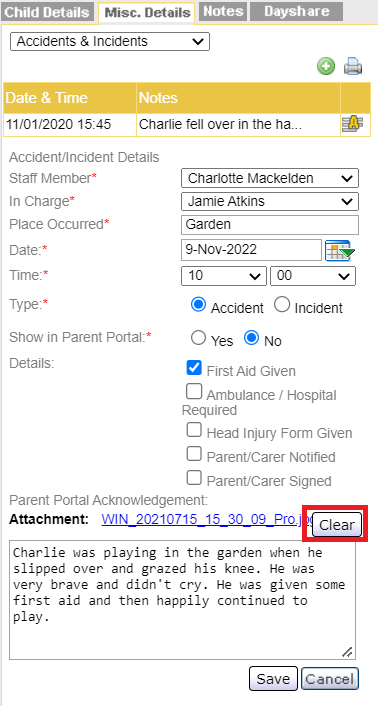Uncheck the First Aid Given checkbox
378x706 pixels.
(x=194, y=368)
